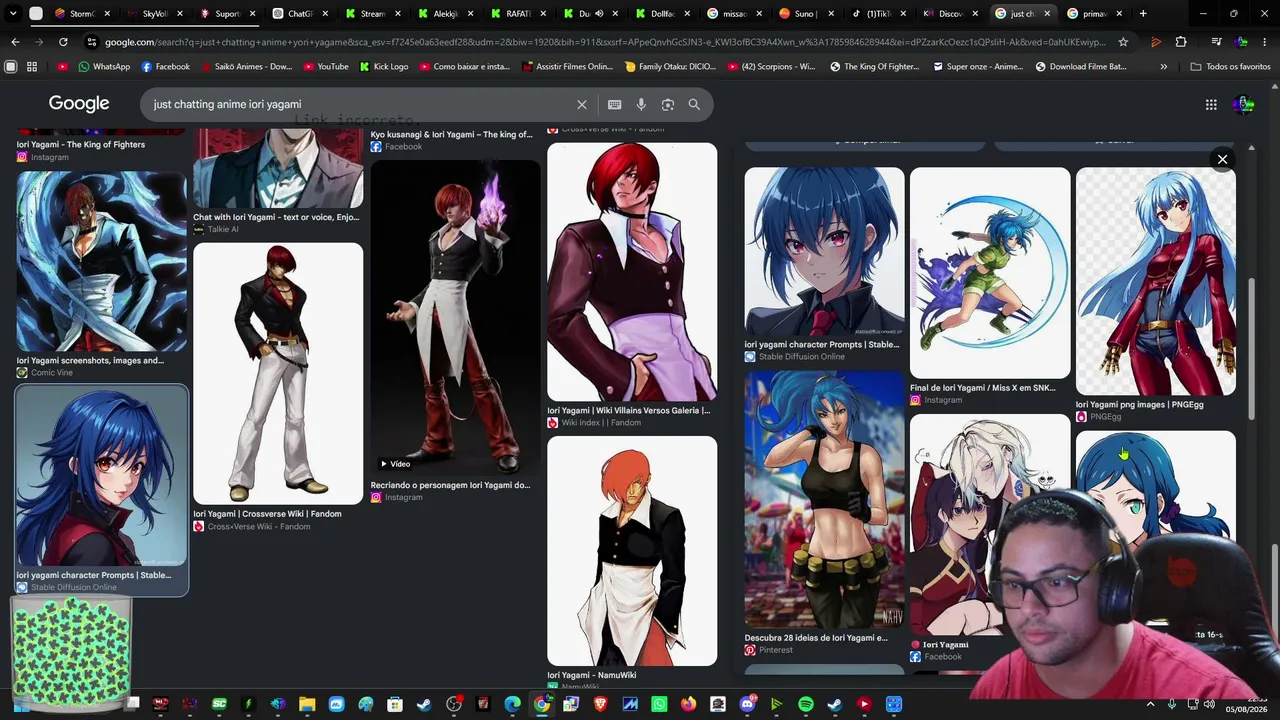Viewport: 1280px width, 720px height.
Task: Open the Family Otaku bookmark
Action: pos(668,66)
